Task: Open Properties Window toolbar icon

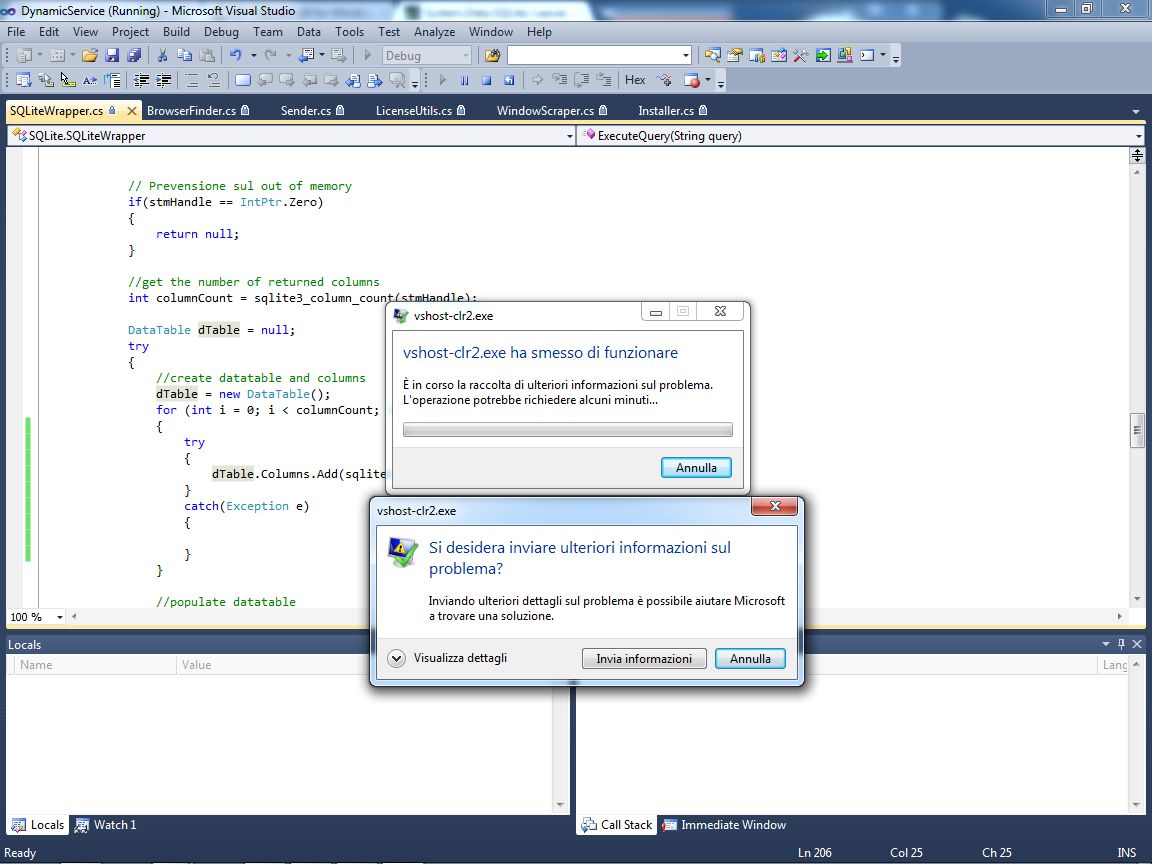Action: click(735, 55)
